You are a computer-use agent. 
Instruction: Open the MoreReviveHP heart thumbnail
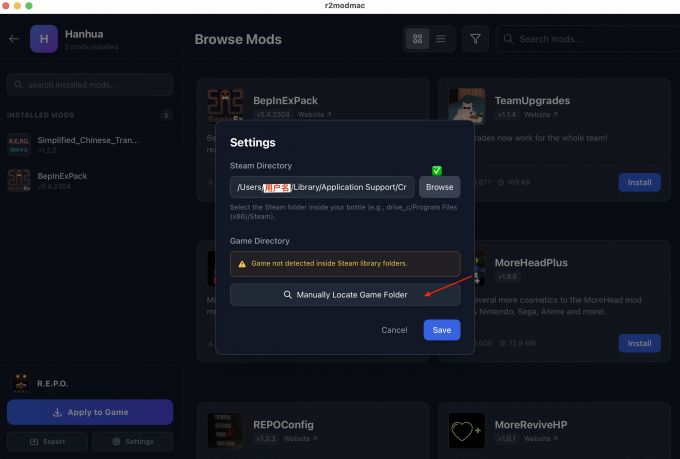point(467,430)
